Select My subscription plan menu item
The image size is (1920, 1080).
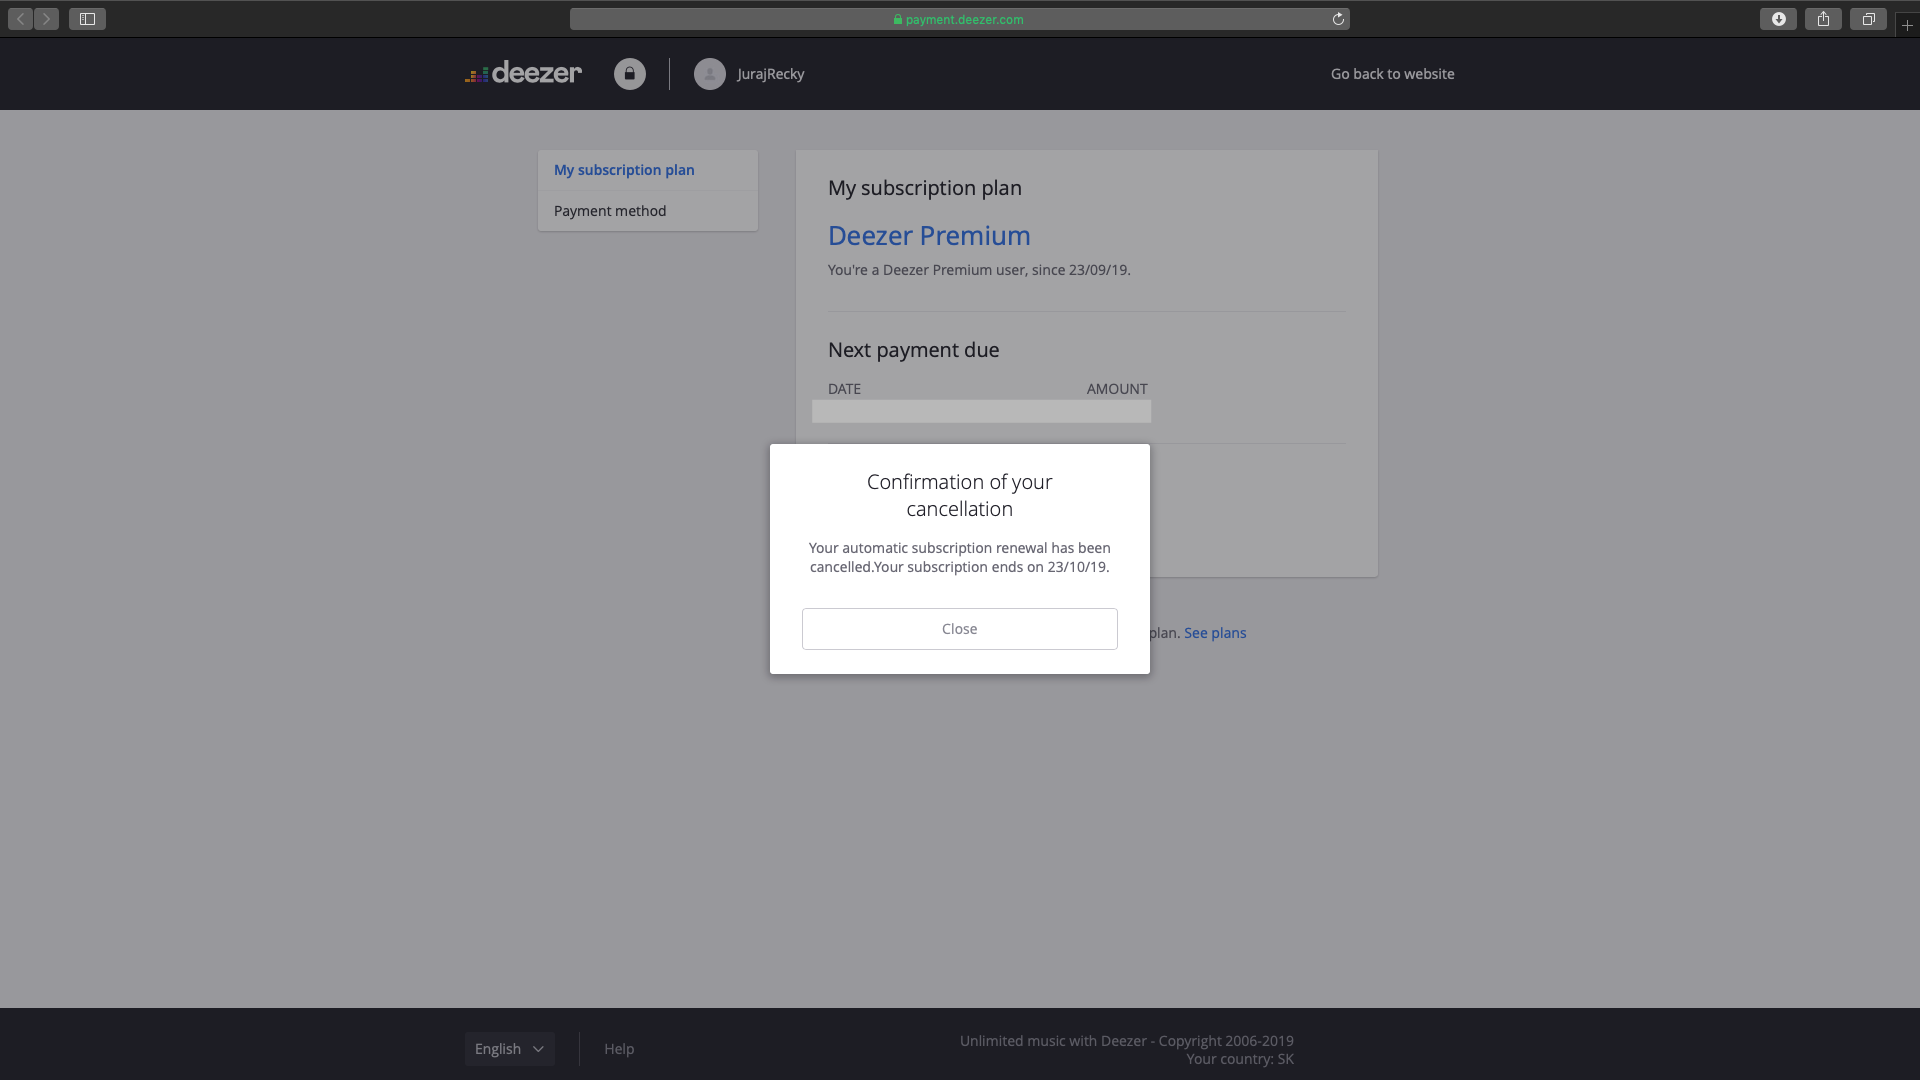(x=648, y=170)
